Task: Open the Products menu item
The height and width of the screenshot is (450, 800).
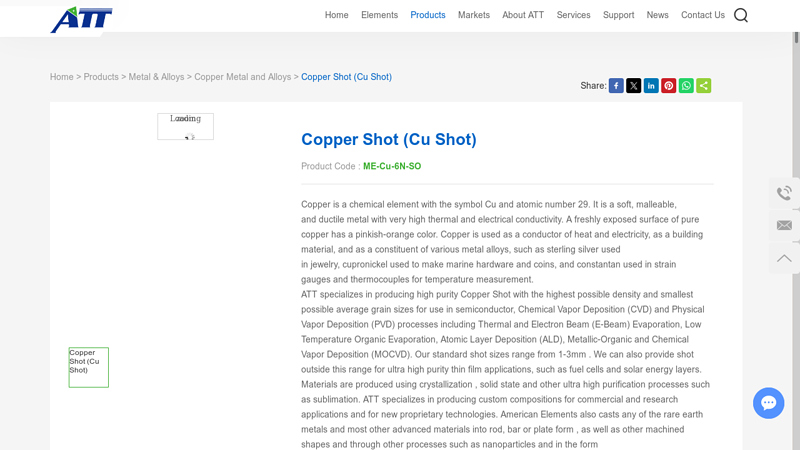Action: coord(428,15)
